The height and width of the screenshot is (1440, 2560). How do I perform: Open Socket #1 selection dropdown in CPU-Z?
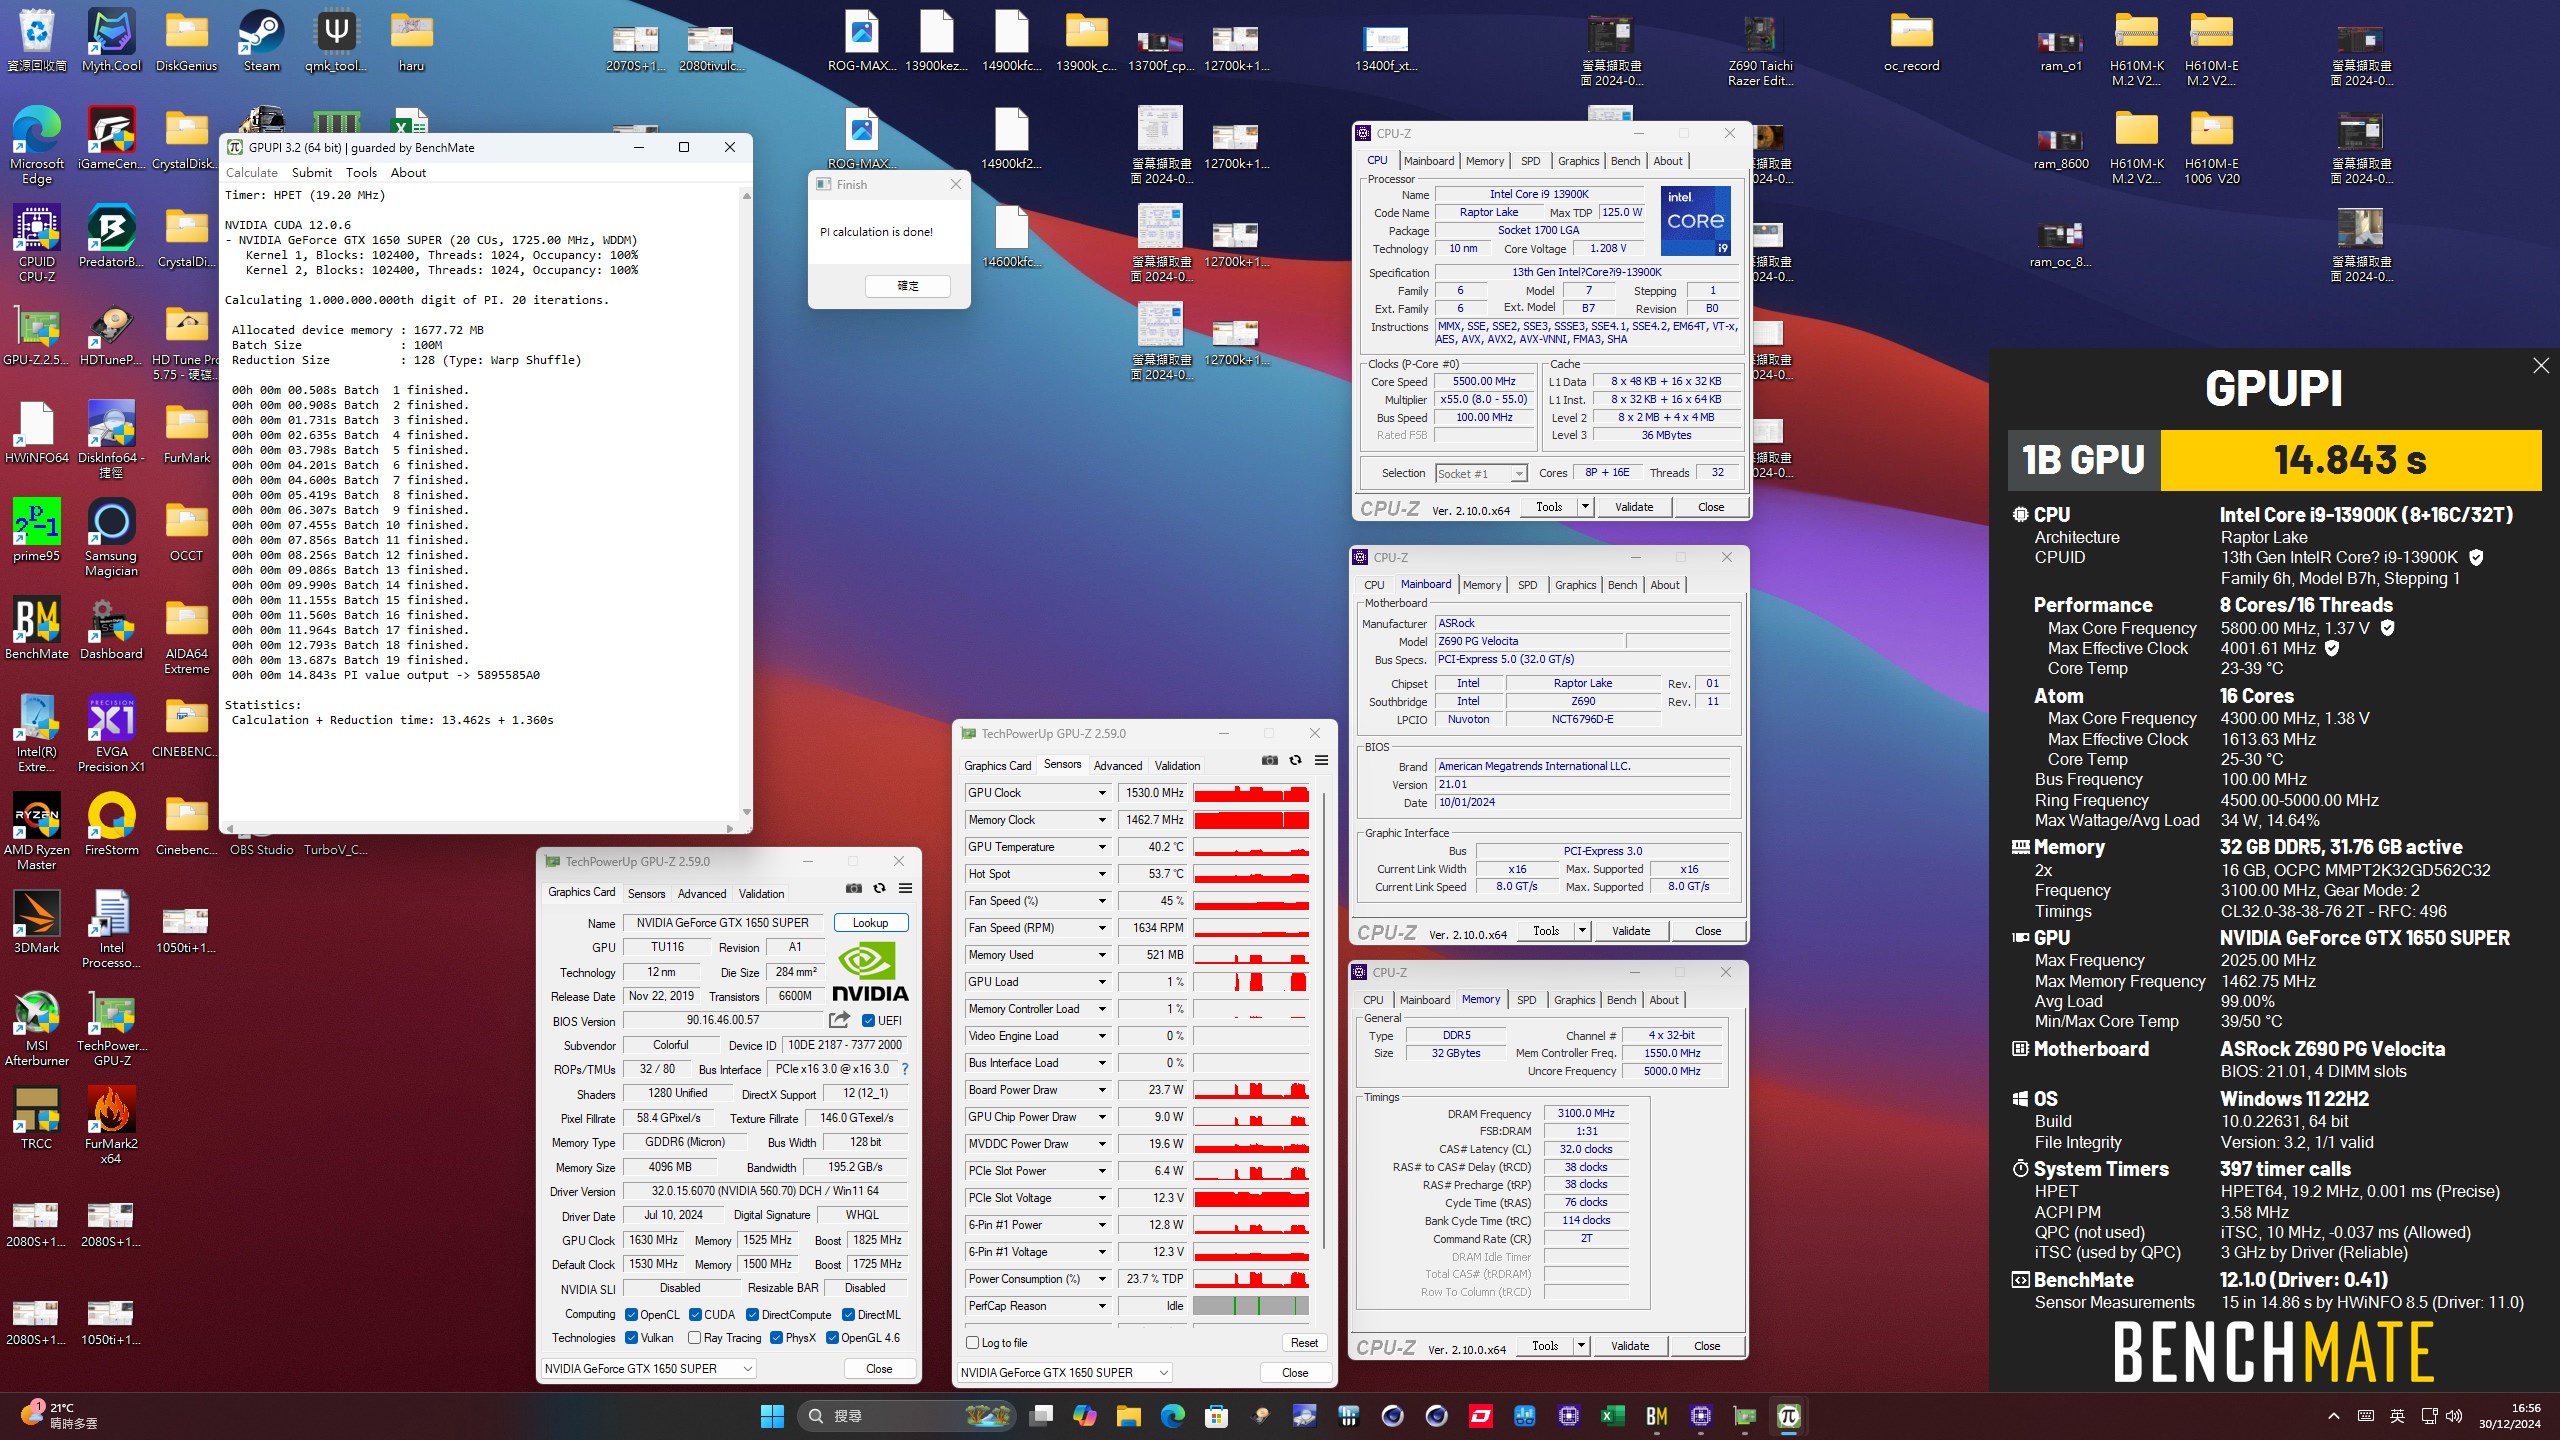[x=1482, y=474]
